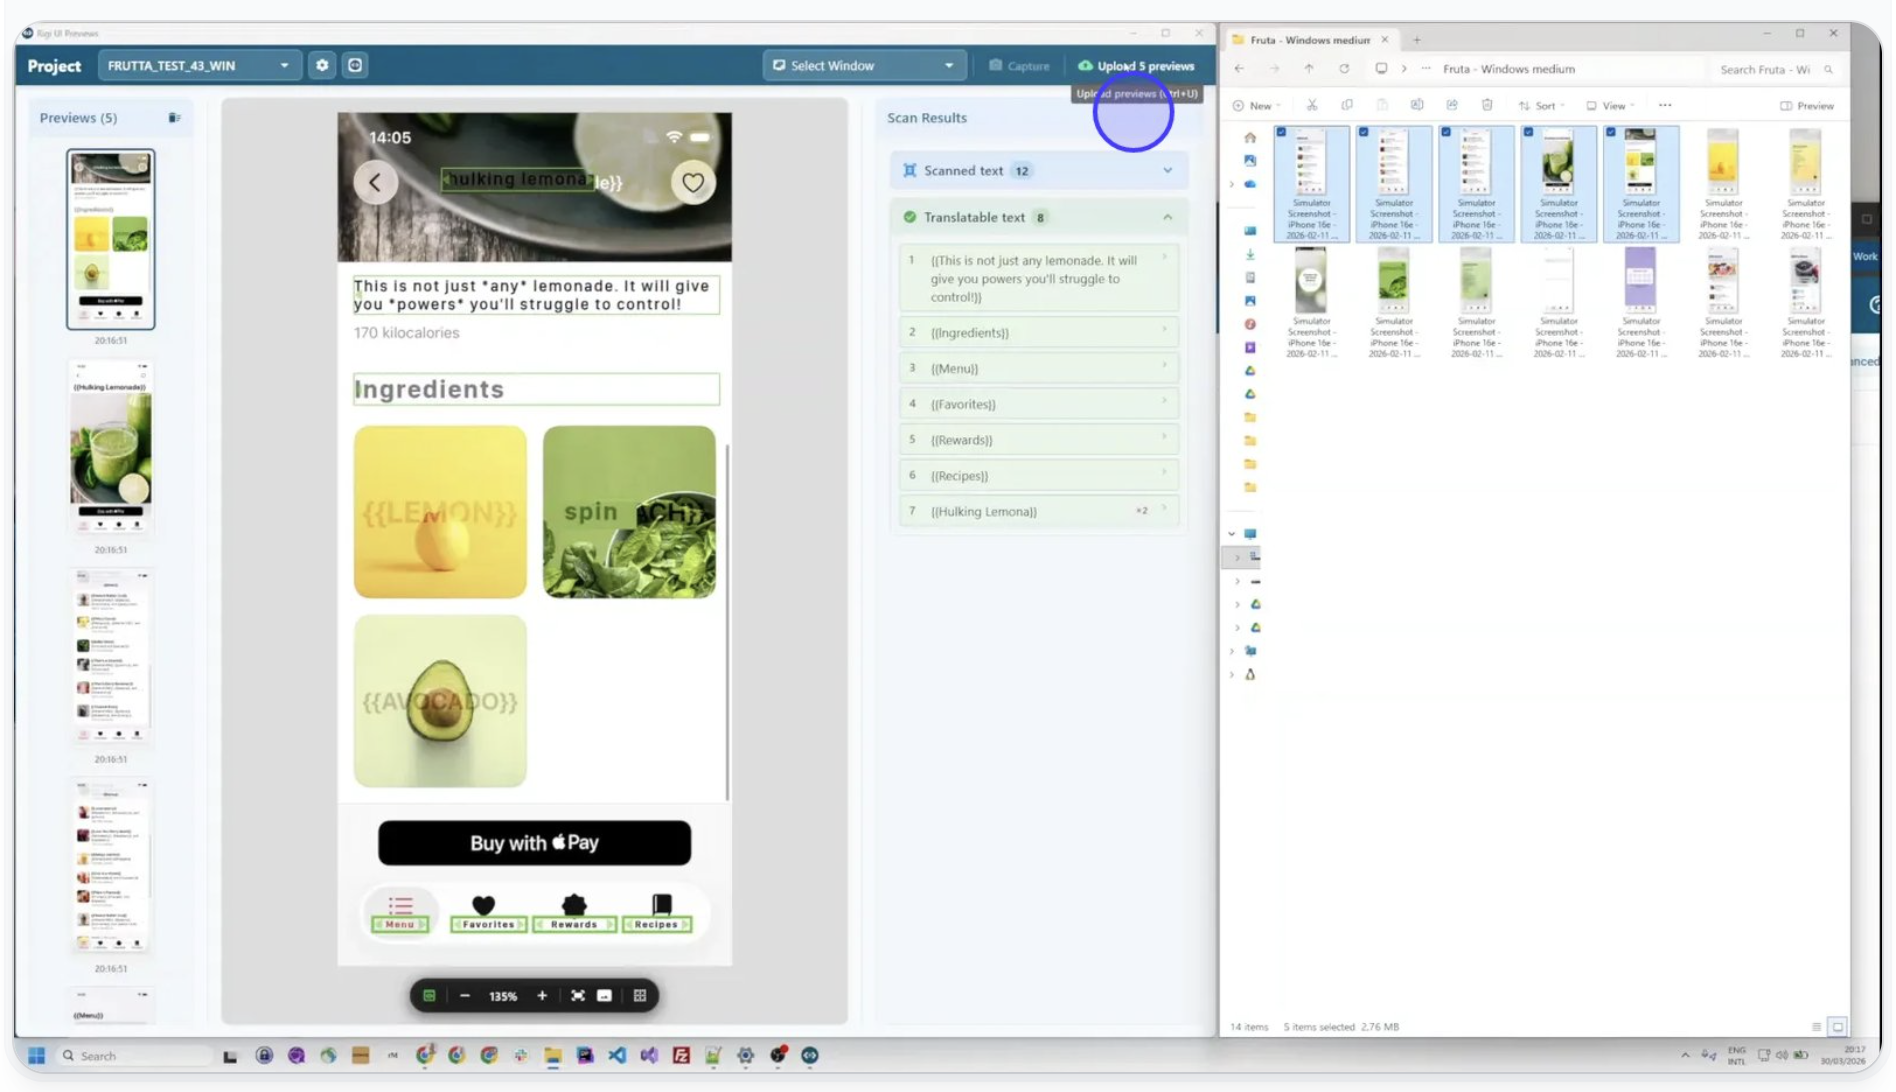Toggle Preview pane in File Explorer

click(1807, 105)
